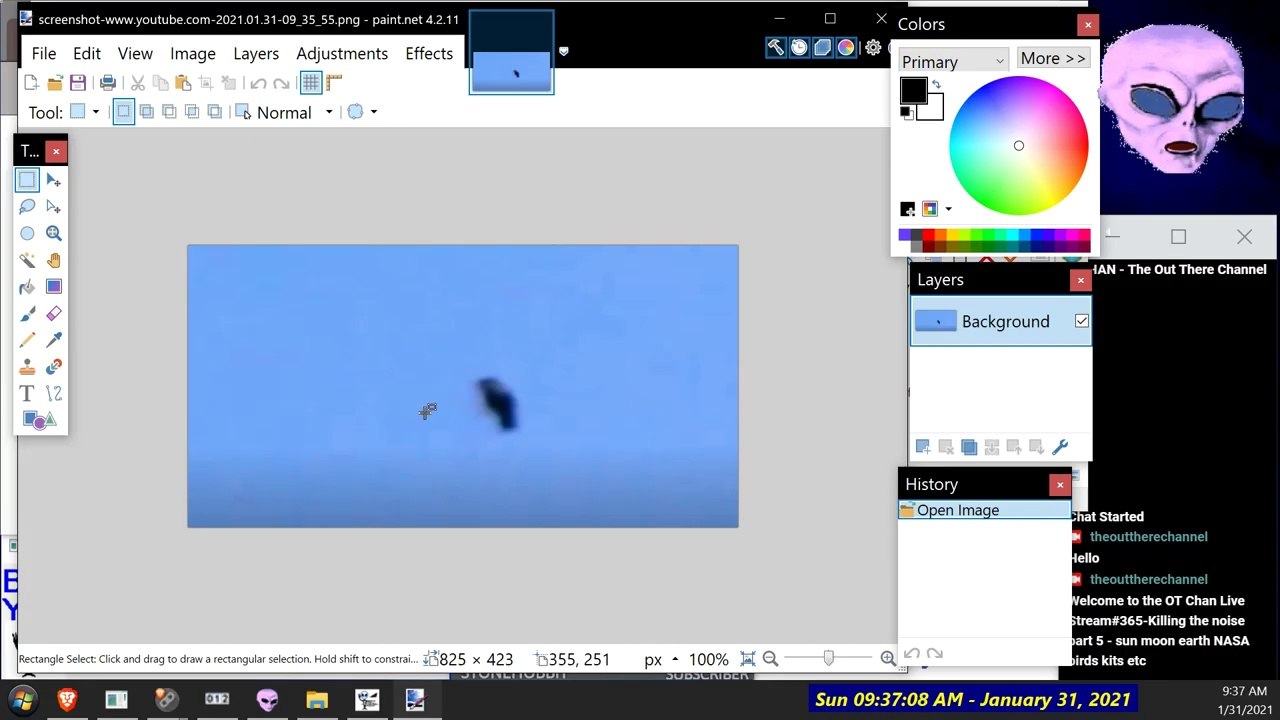Open the Layers menu
1280x720 pixels.
coord(256,53)
